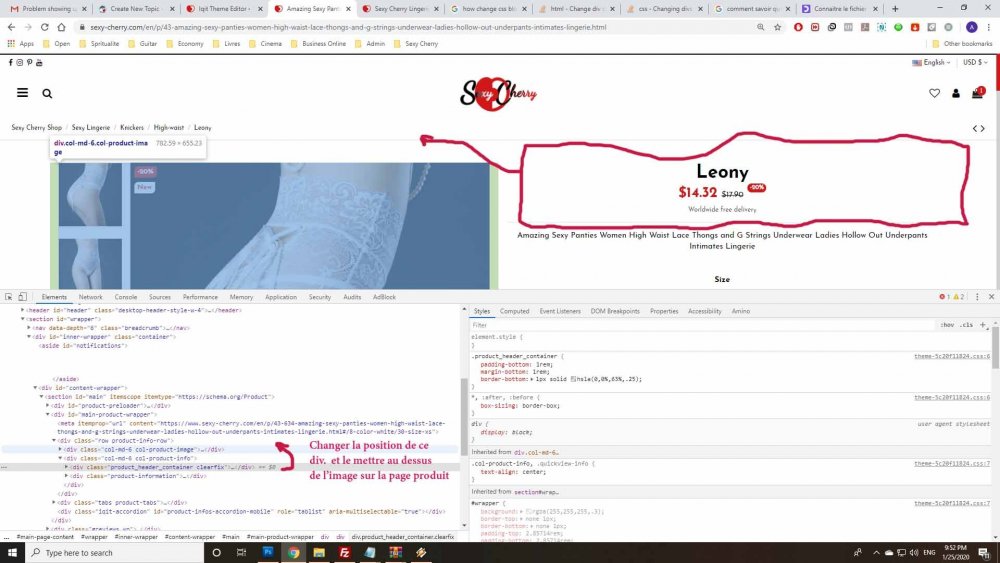Expand the header element node
This screenshot has width=1000, height=563.
(23, 311)
